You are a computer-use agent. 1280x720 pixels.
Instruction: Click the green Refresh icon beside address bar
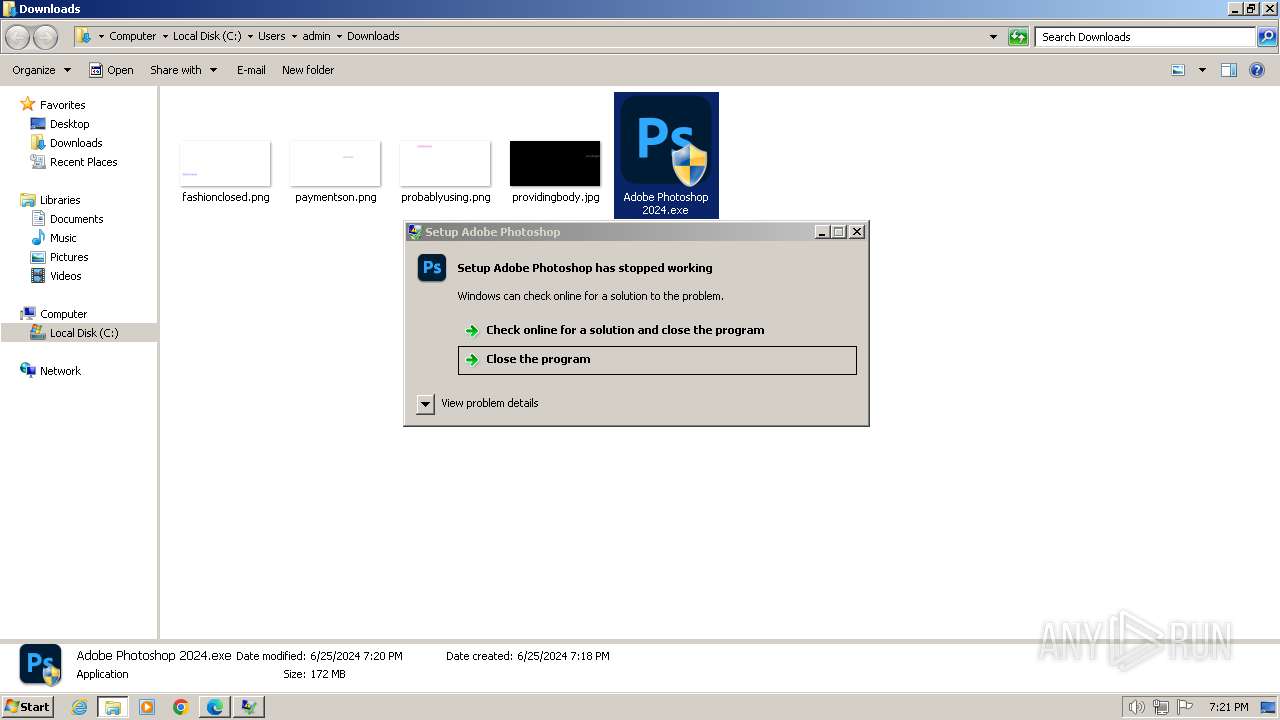coord(1018,37)
